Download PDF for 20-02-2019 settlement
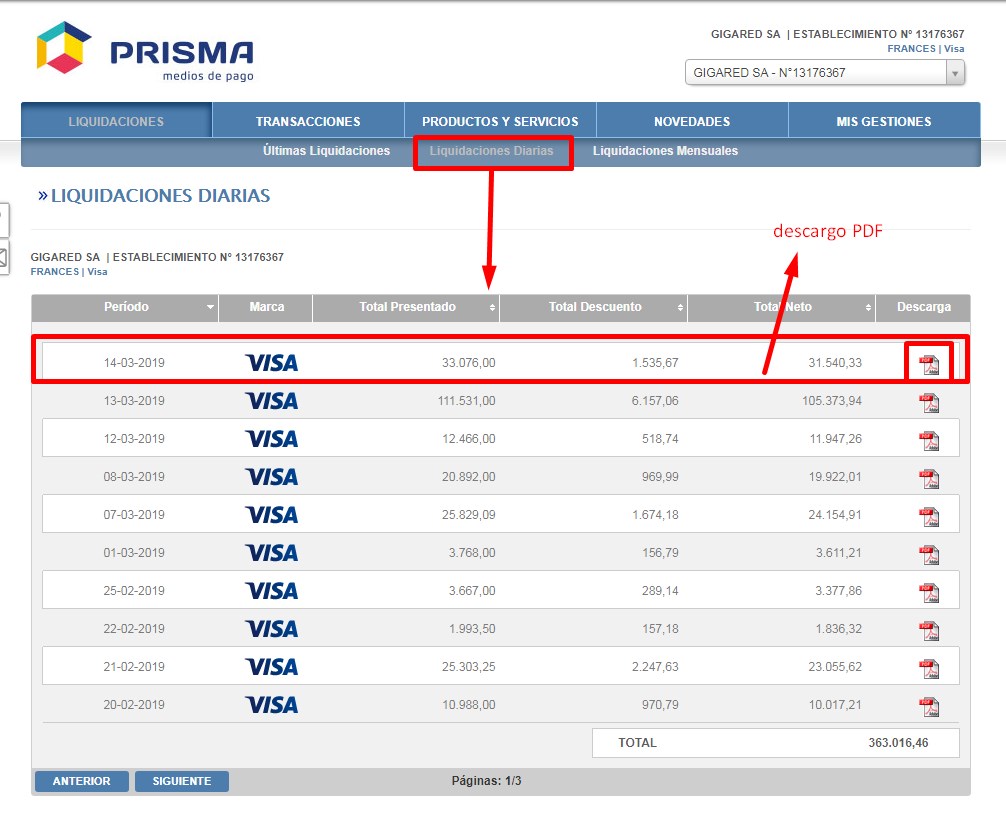Screen dimensions: 1006x827 [929, 706]
